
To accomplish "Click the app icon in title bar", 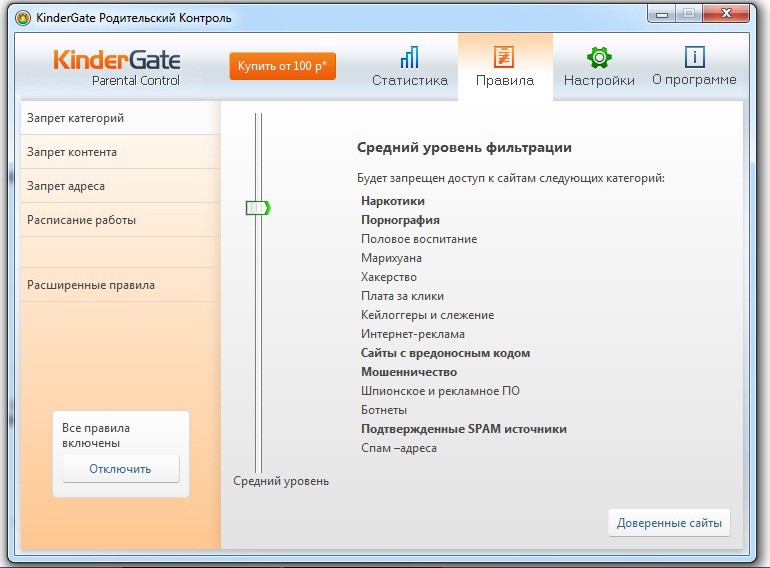I will coord(22,18).
